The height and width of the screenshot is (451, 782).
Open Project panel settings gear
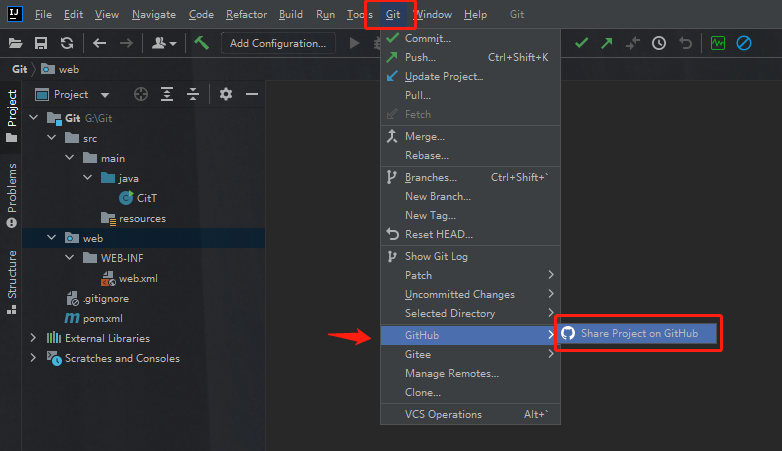[226, 94]
